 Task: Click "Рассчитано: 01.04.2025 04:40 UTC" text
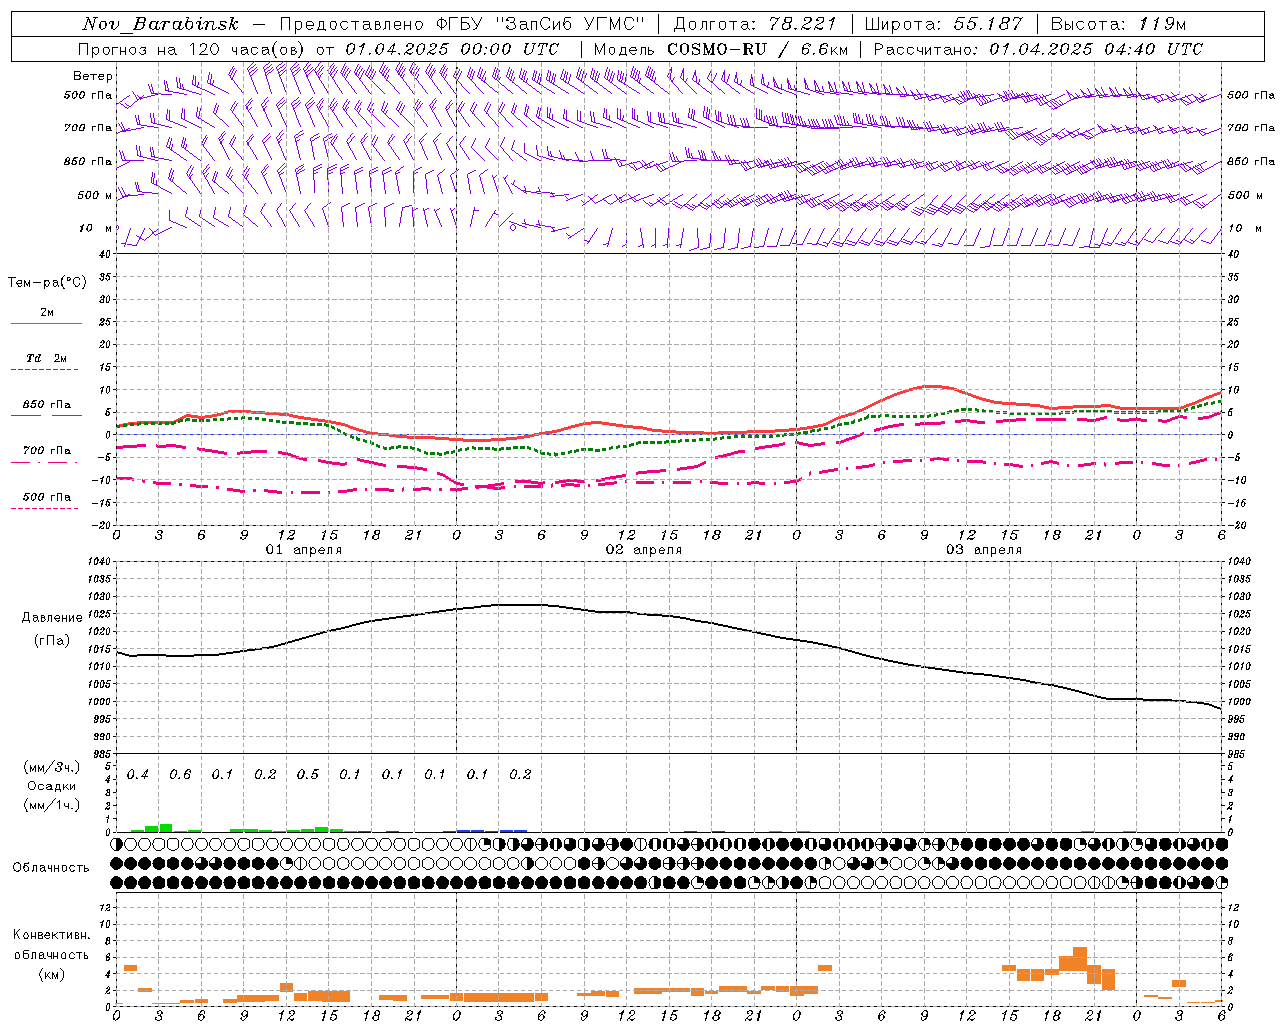click(1038, 49)
